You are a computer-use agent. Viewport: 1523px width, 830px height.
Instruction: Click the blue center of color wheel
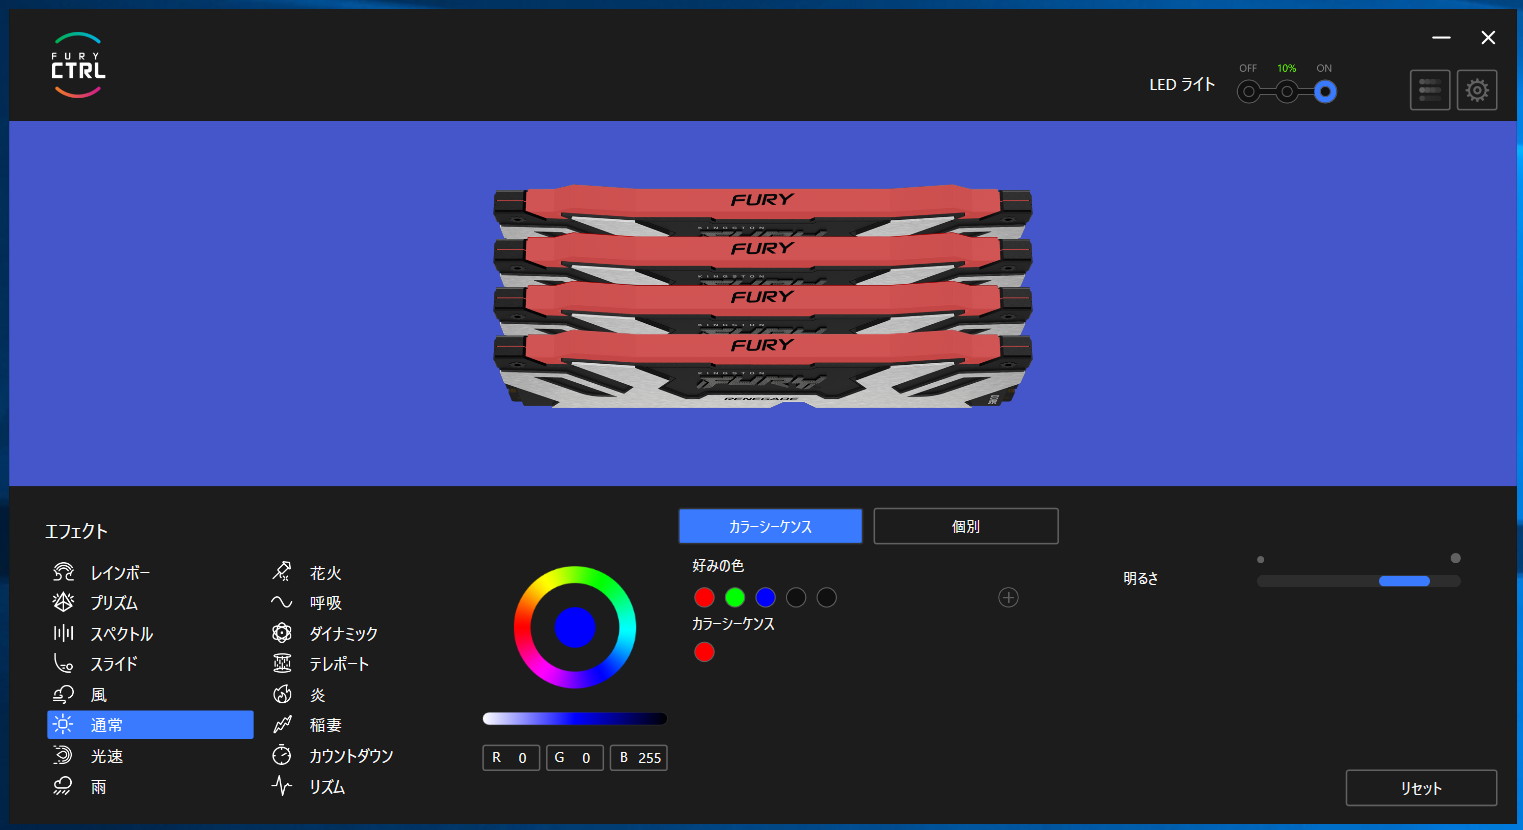click(575, 627)
